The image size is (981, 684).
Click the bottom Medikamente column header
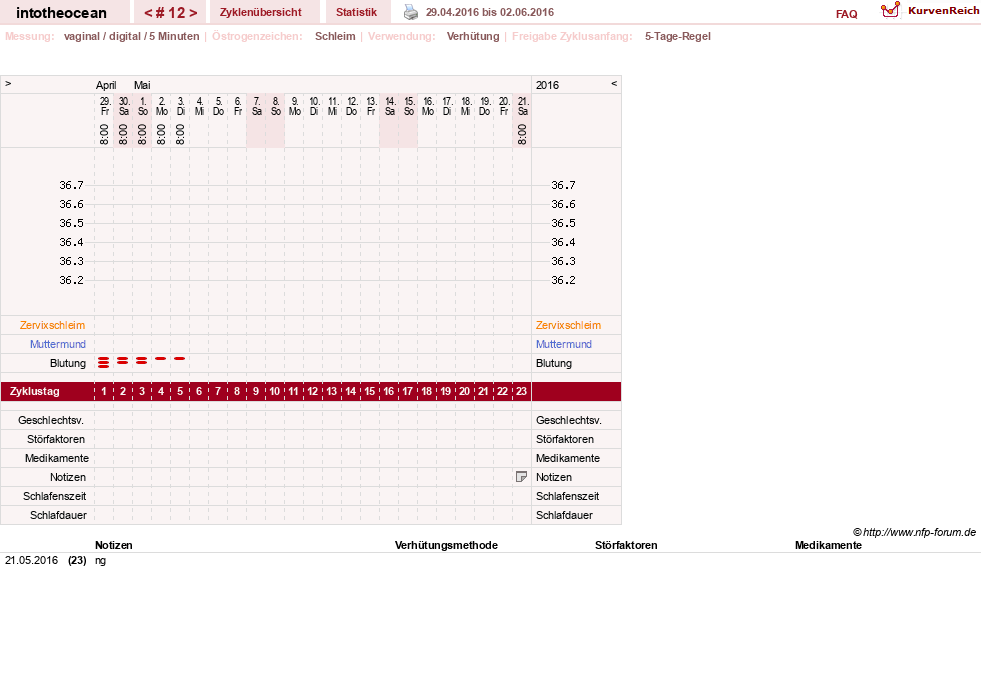pyautogui.click(x=828, y=545)
